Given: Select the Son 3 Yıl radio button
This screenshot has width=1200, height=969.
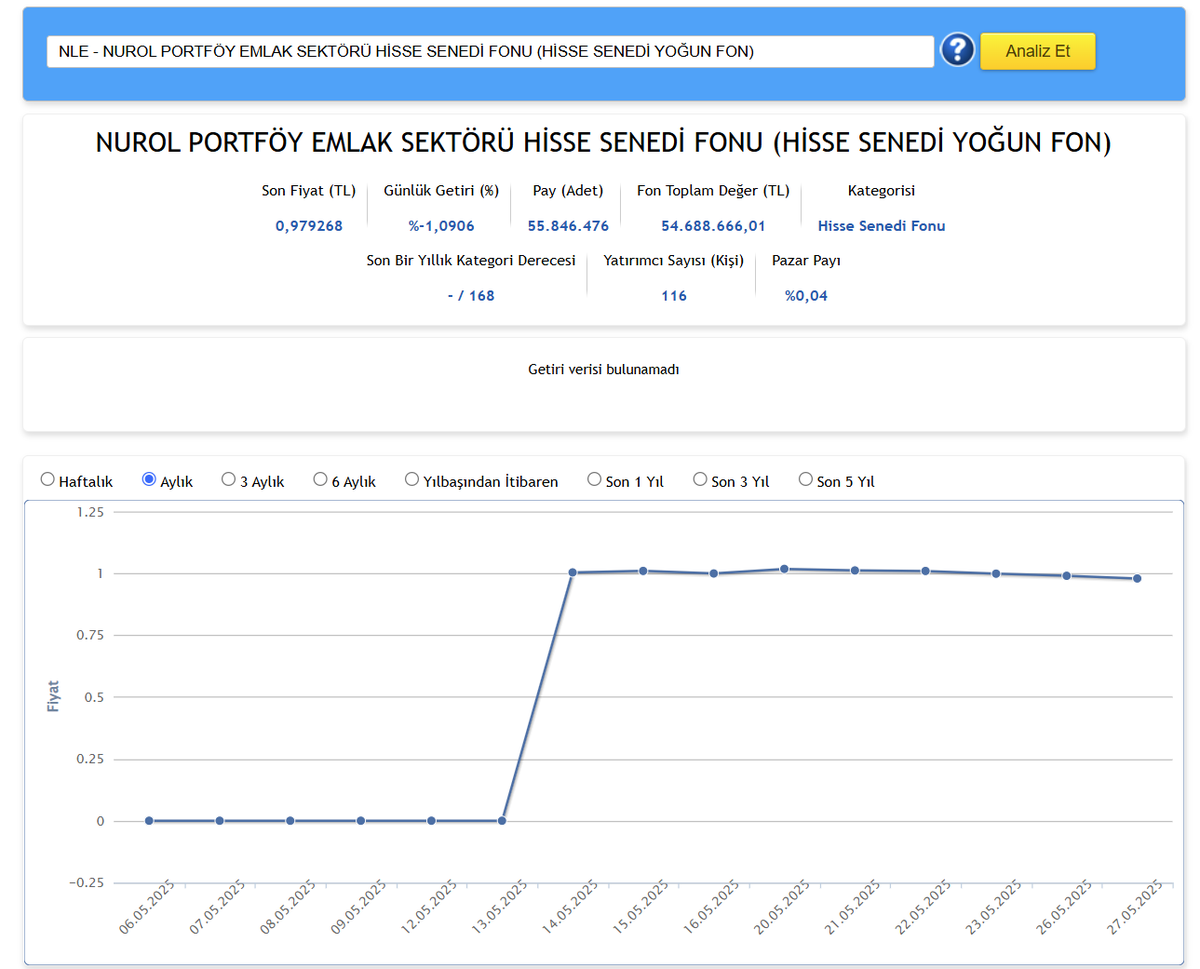Looking at the screenshot, I should click(x=700, y=479).
